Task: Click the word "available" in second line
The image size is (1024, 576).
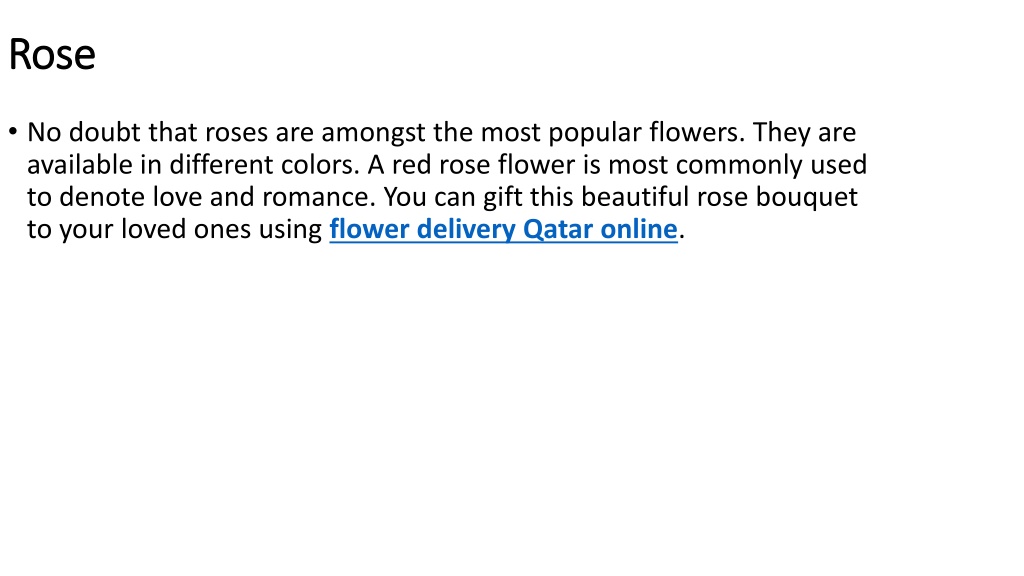Action: click(80, 165)
